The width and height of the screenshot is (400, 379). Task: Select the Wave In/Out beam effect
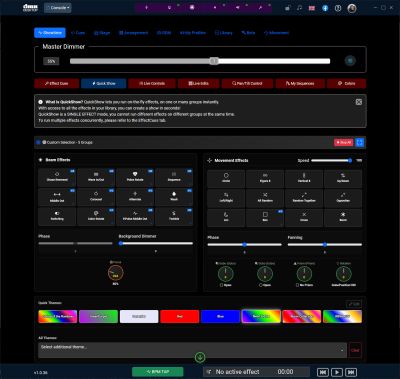[96, 177]
